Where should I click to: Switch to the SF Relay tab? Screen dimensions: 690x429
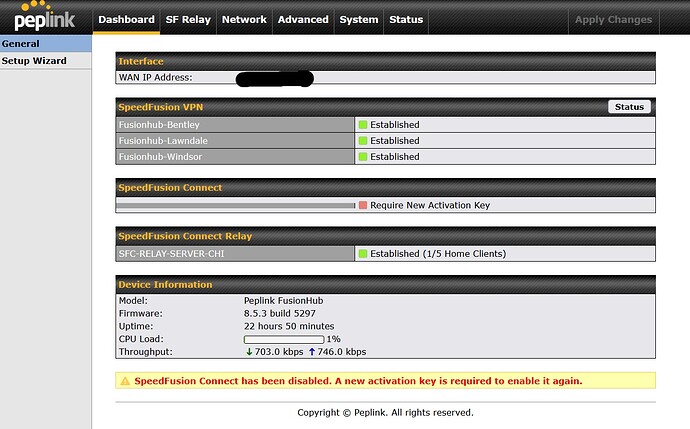188,19
